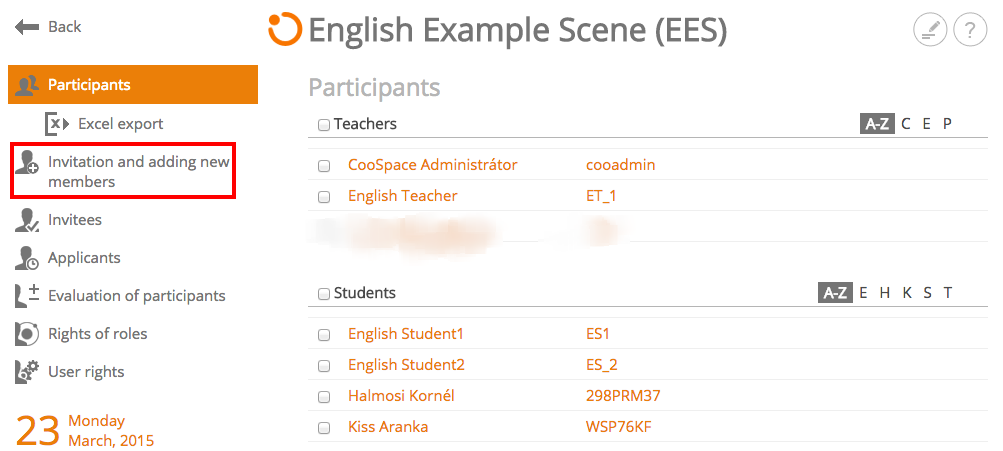
Task: Click the User rights gear icon
Action: (26, 372)
